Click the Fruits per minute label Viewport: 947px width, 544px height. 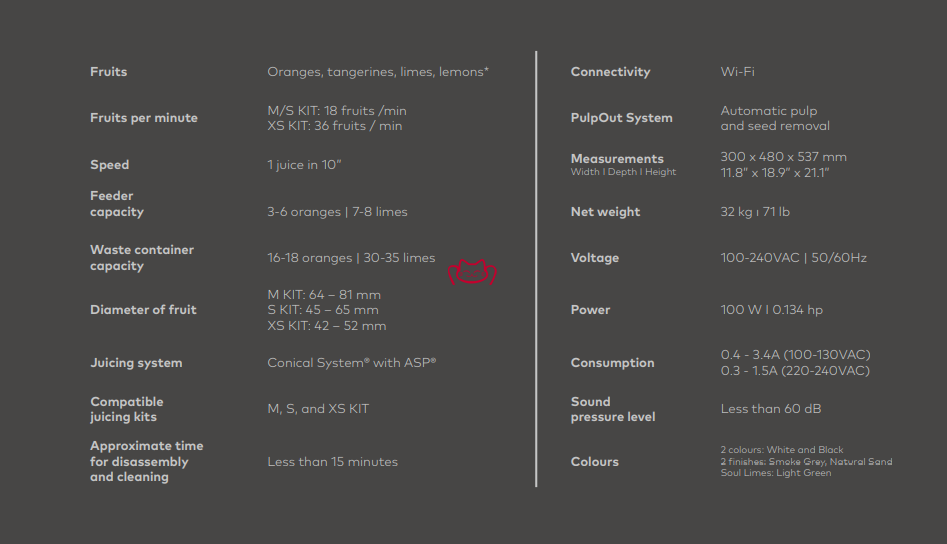tap(144, 118)
